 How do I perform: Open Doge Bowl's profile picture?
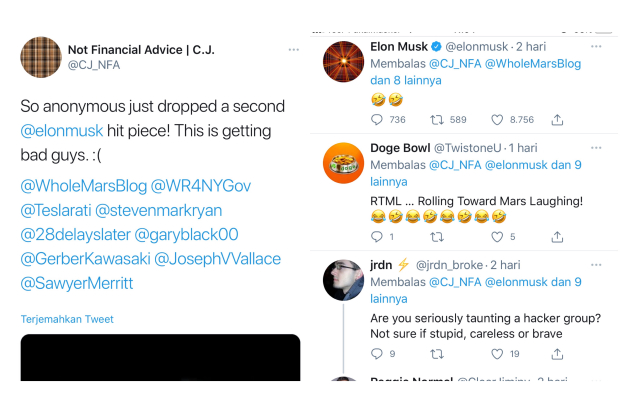343,164
